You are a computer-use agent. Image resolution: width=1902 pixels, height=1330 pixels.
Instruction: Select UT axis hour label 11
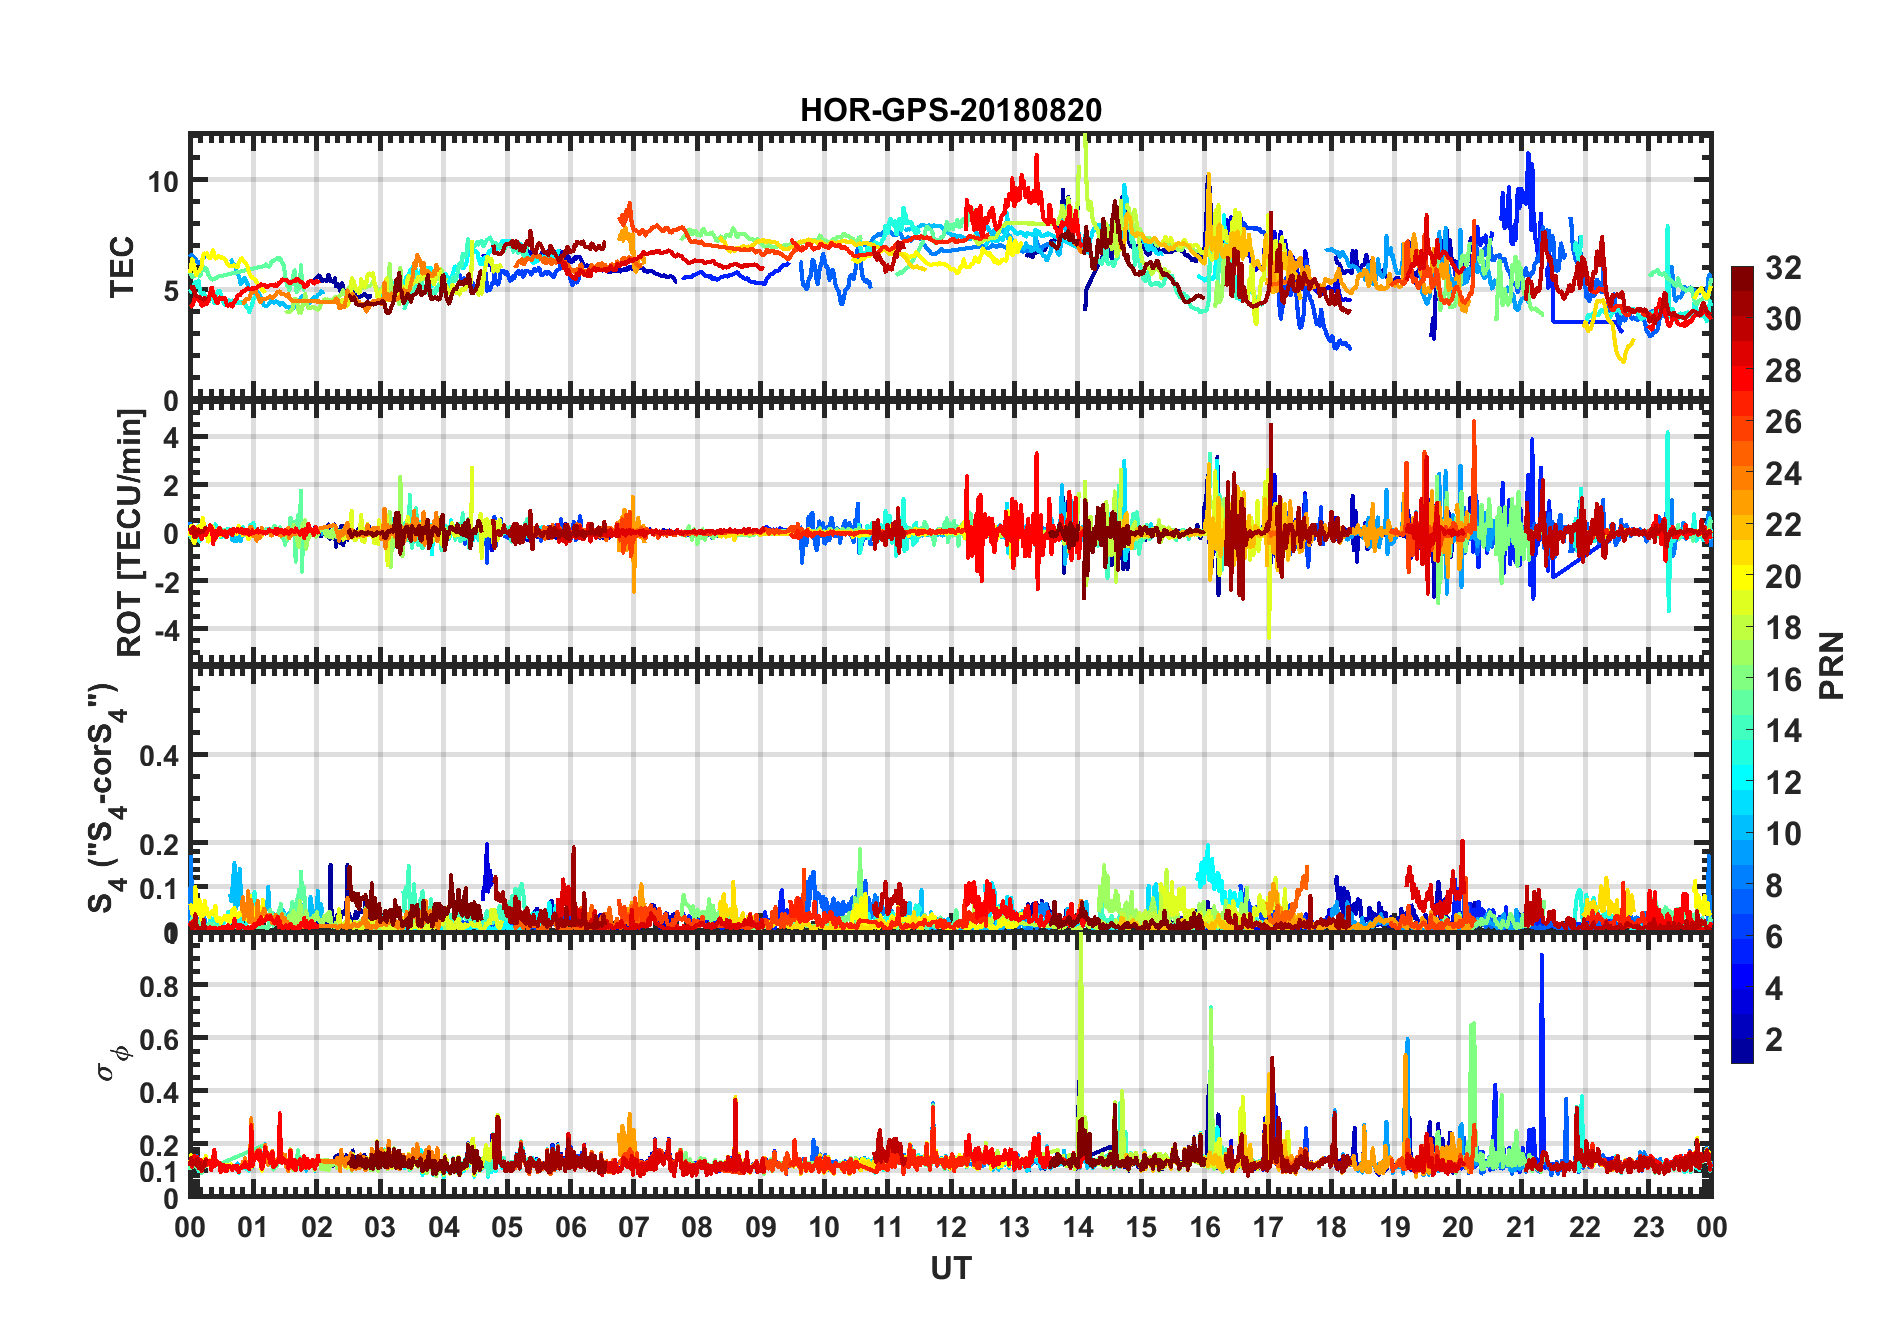[x=888, y=1227]
